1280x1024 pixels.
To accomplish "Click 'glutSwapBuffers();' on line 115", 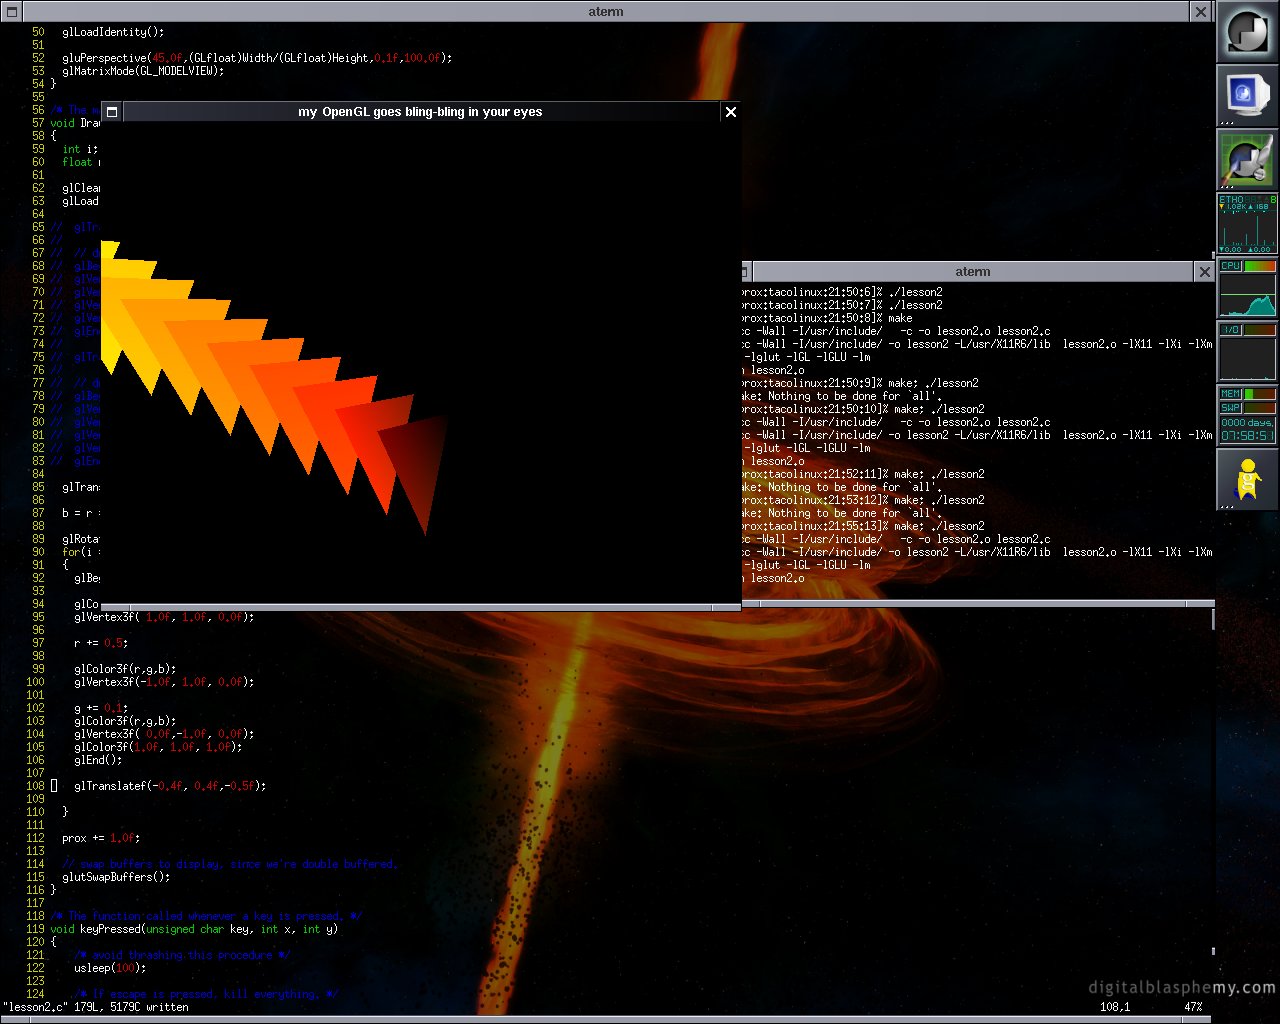I will pos(116,877).
